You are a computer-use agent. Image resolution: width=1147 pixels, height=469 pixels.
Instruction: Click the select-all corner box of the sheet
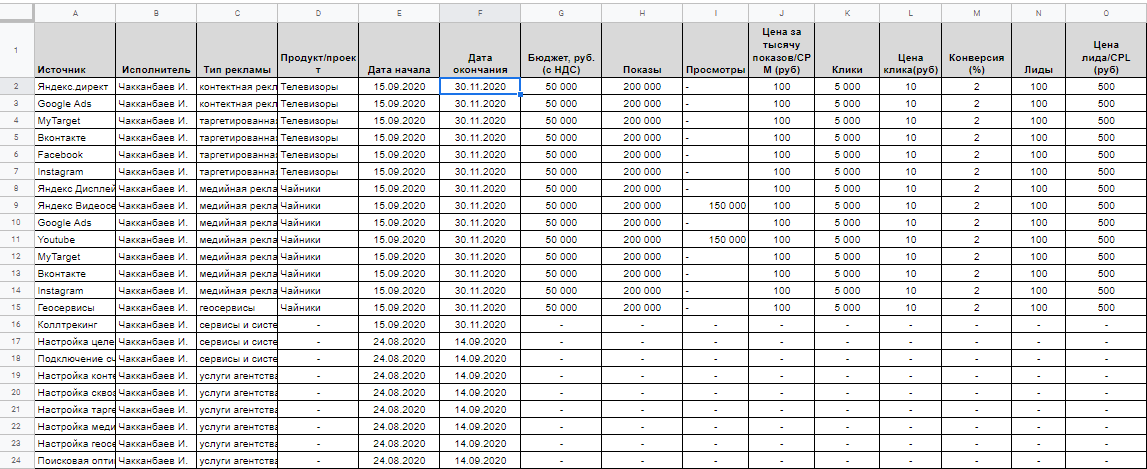(x=16, y=13)
